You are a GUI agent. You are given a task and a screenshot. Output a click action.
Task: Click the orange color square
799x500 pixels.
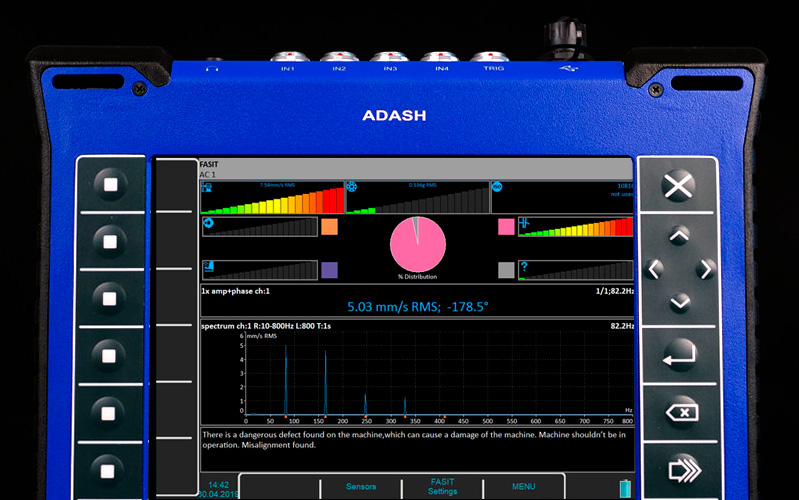tap(329, 227)
